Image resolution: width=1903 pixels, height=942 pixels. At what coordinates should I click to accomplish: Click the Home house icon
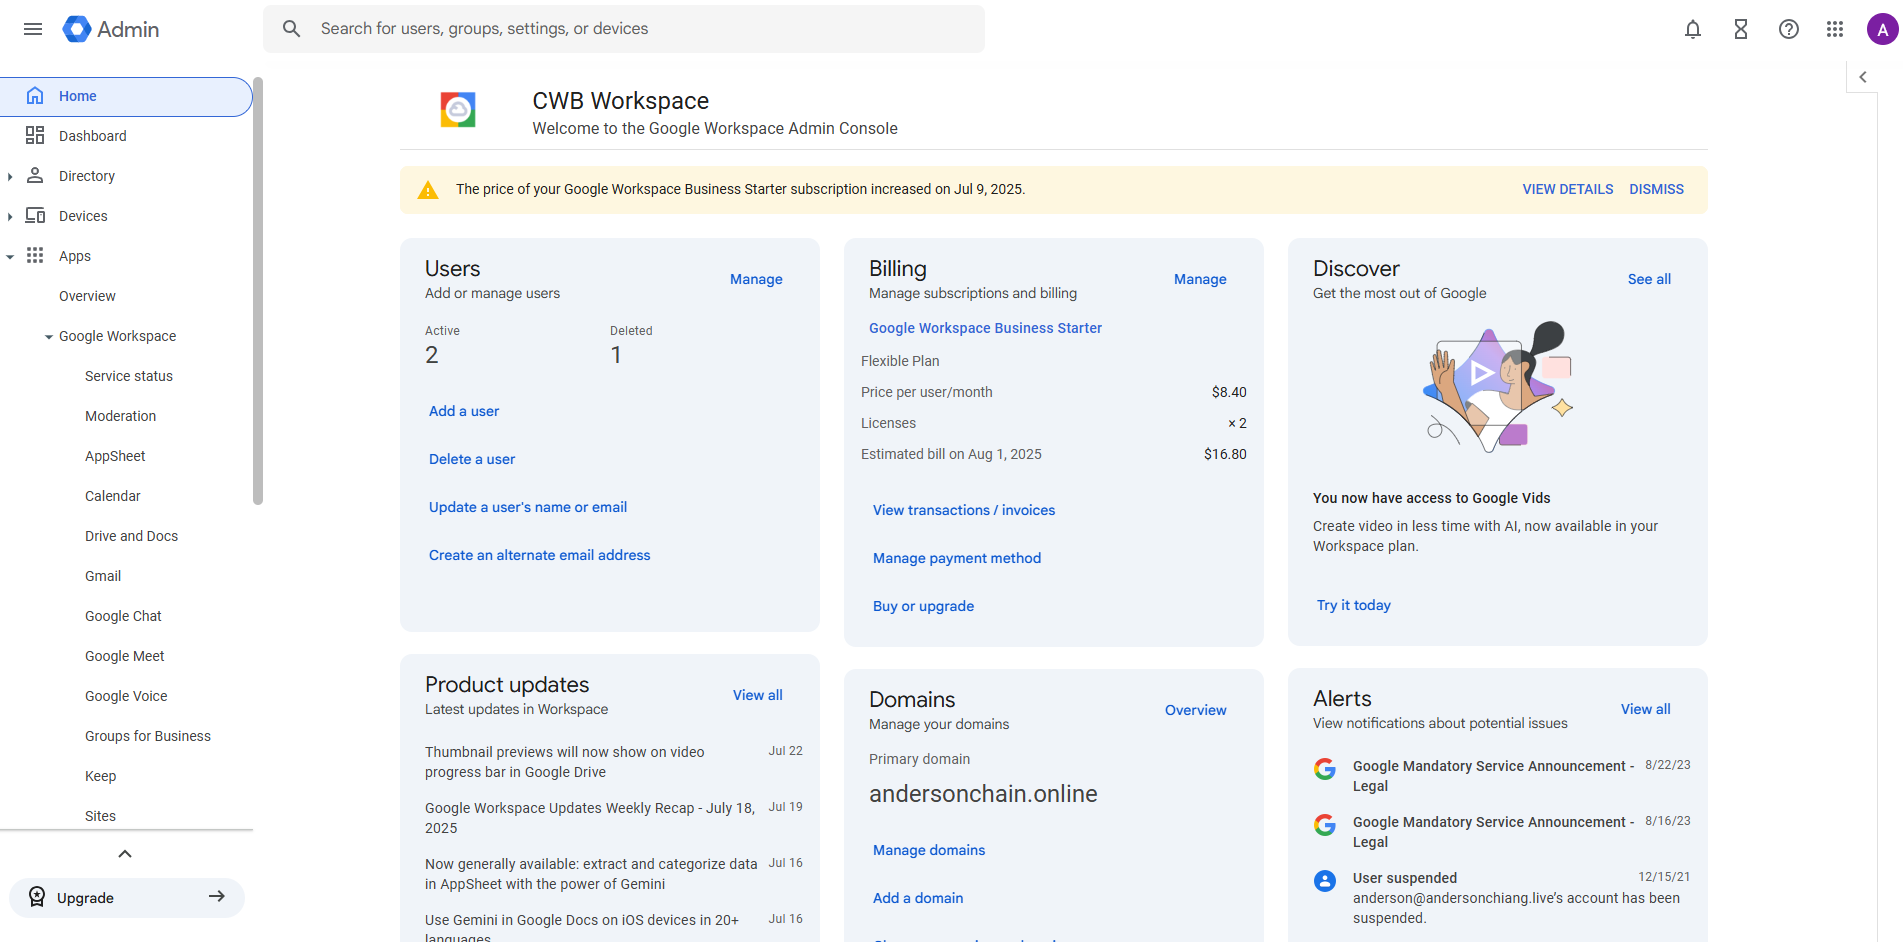35,96
